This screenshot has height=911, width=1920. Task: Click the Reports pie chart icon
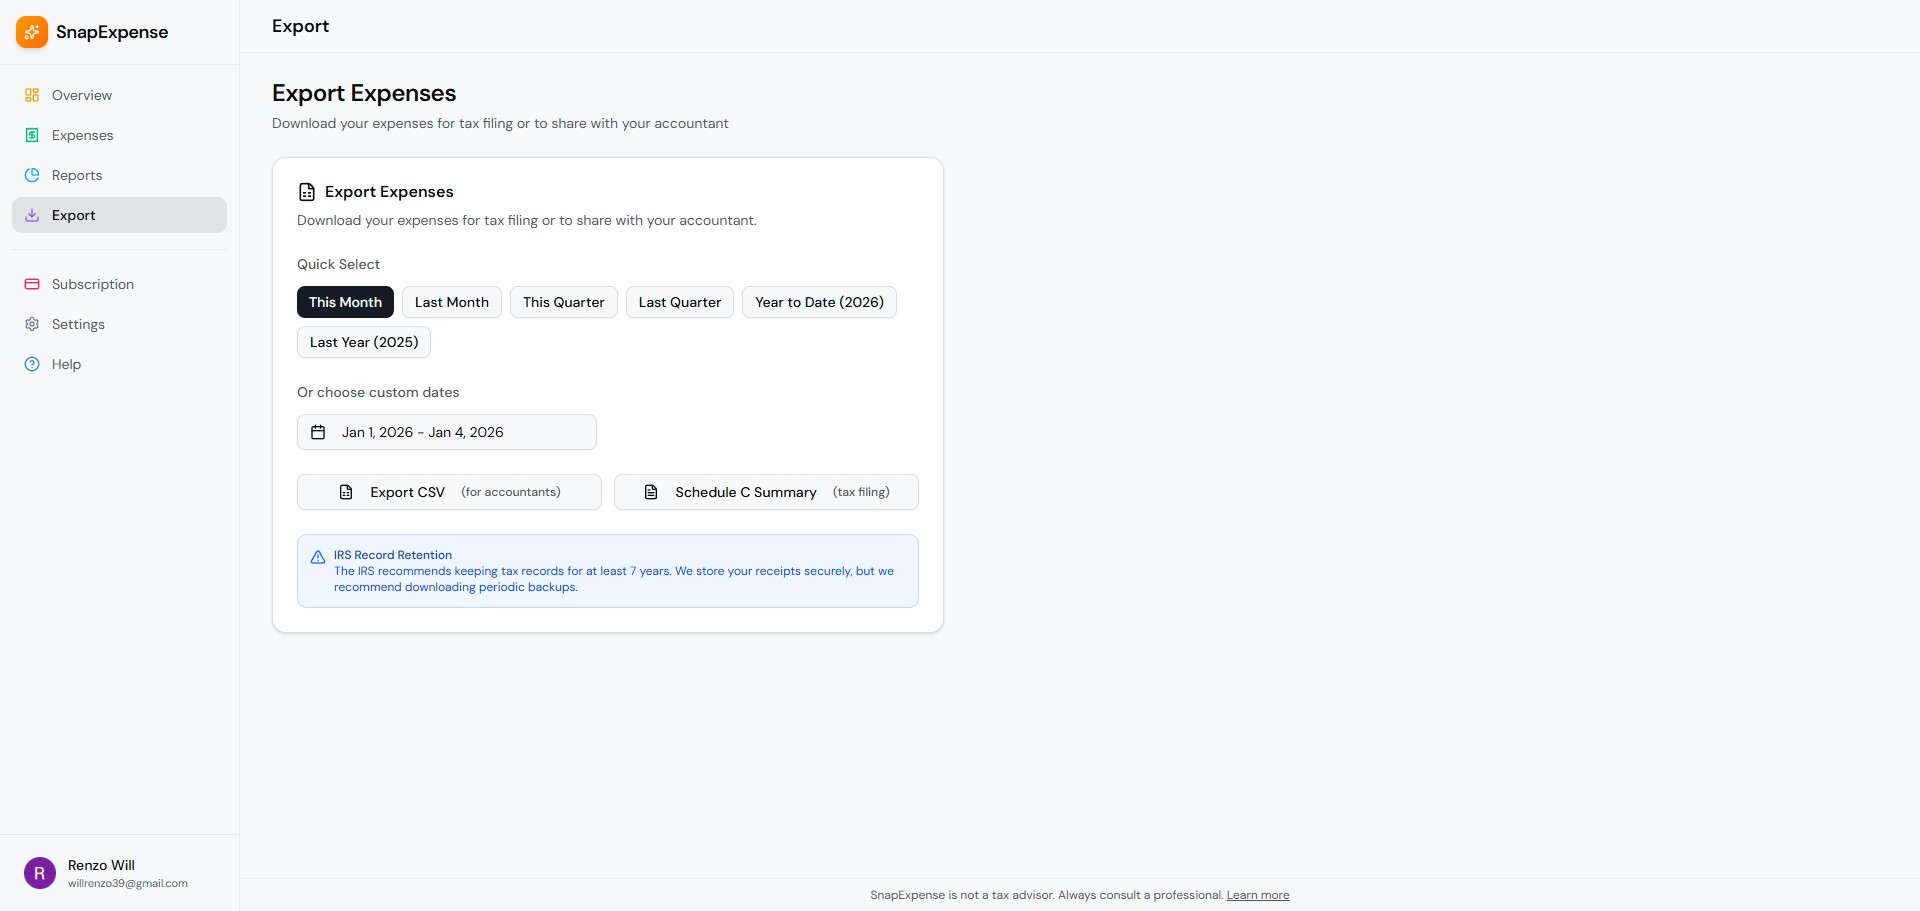click(31, 175)
